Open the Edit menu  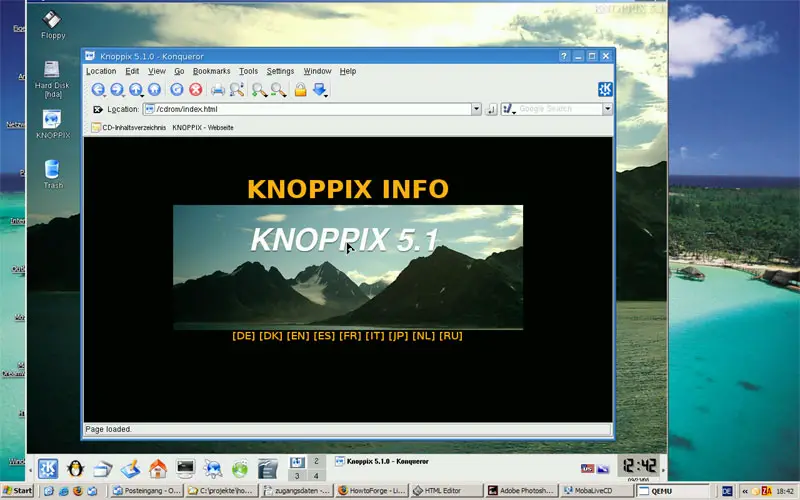pos(132,71)
